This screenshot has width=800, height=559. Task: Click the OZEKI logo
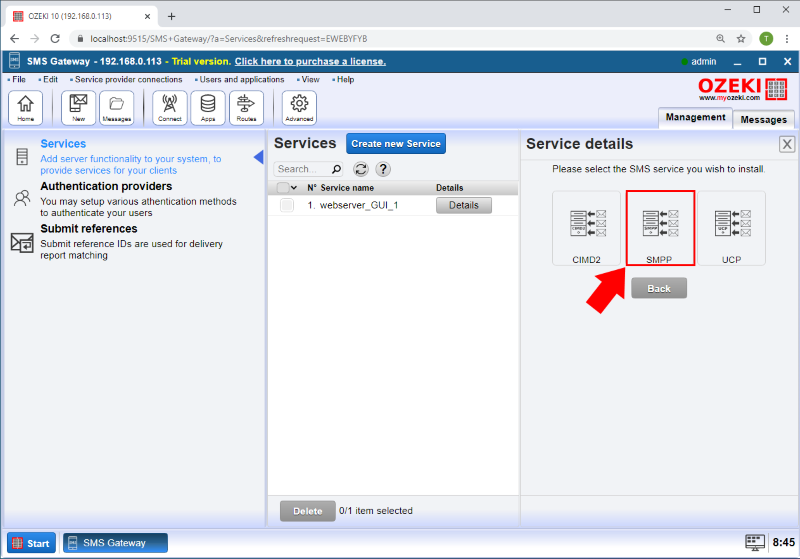(742, 89)
